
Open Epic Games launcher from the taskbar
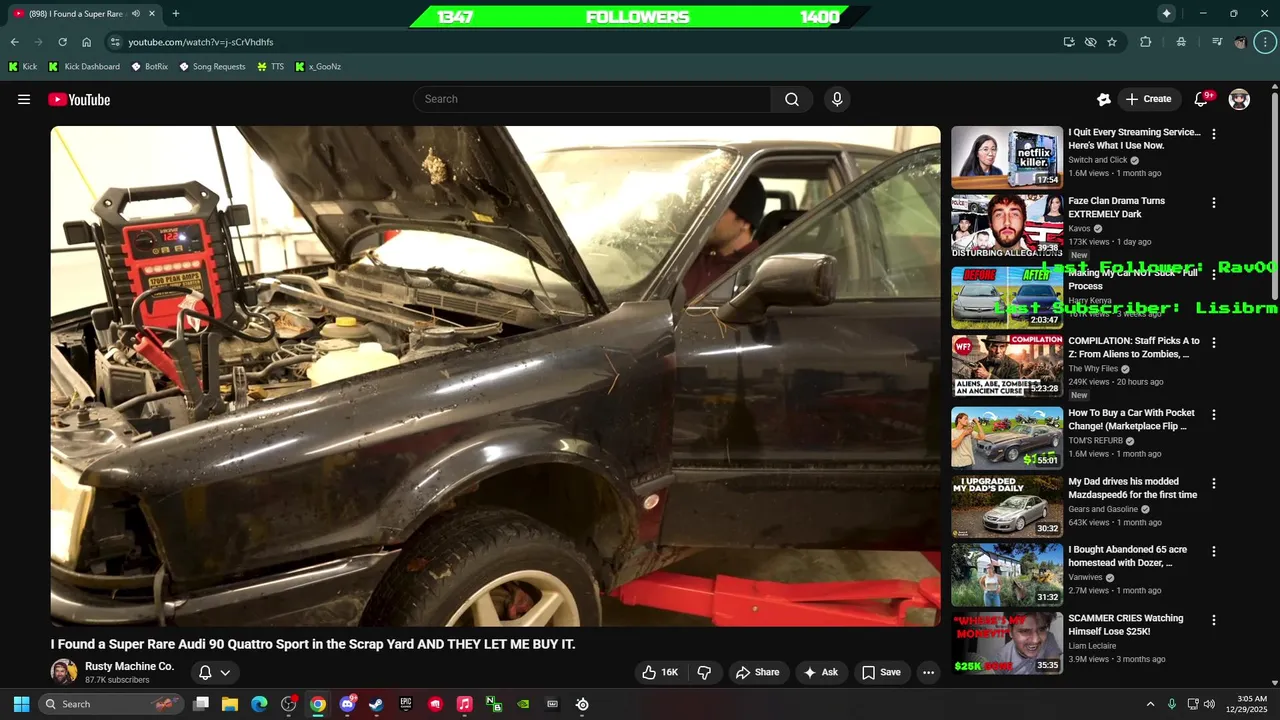405,704
